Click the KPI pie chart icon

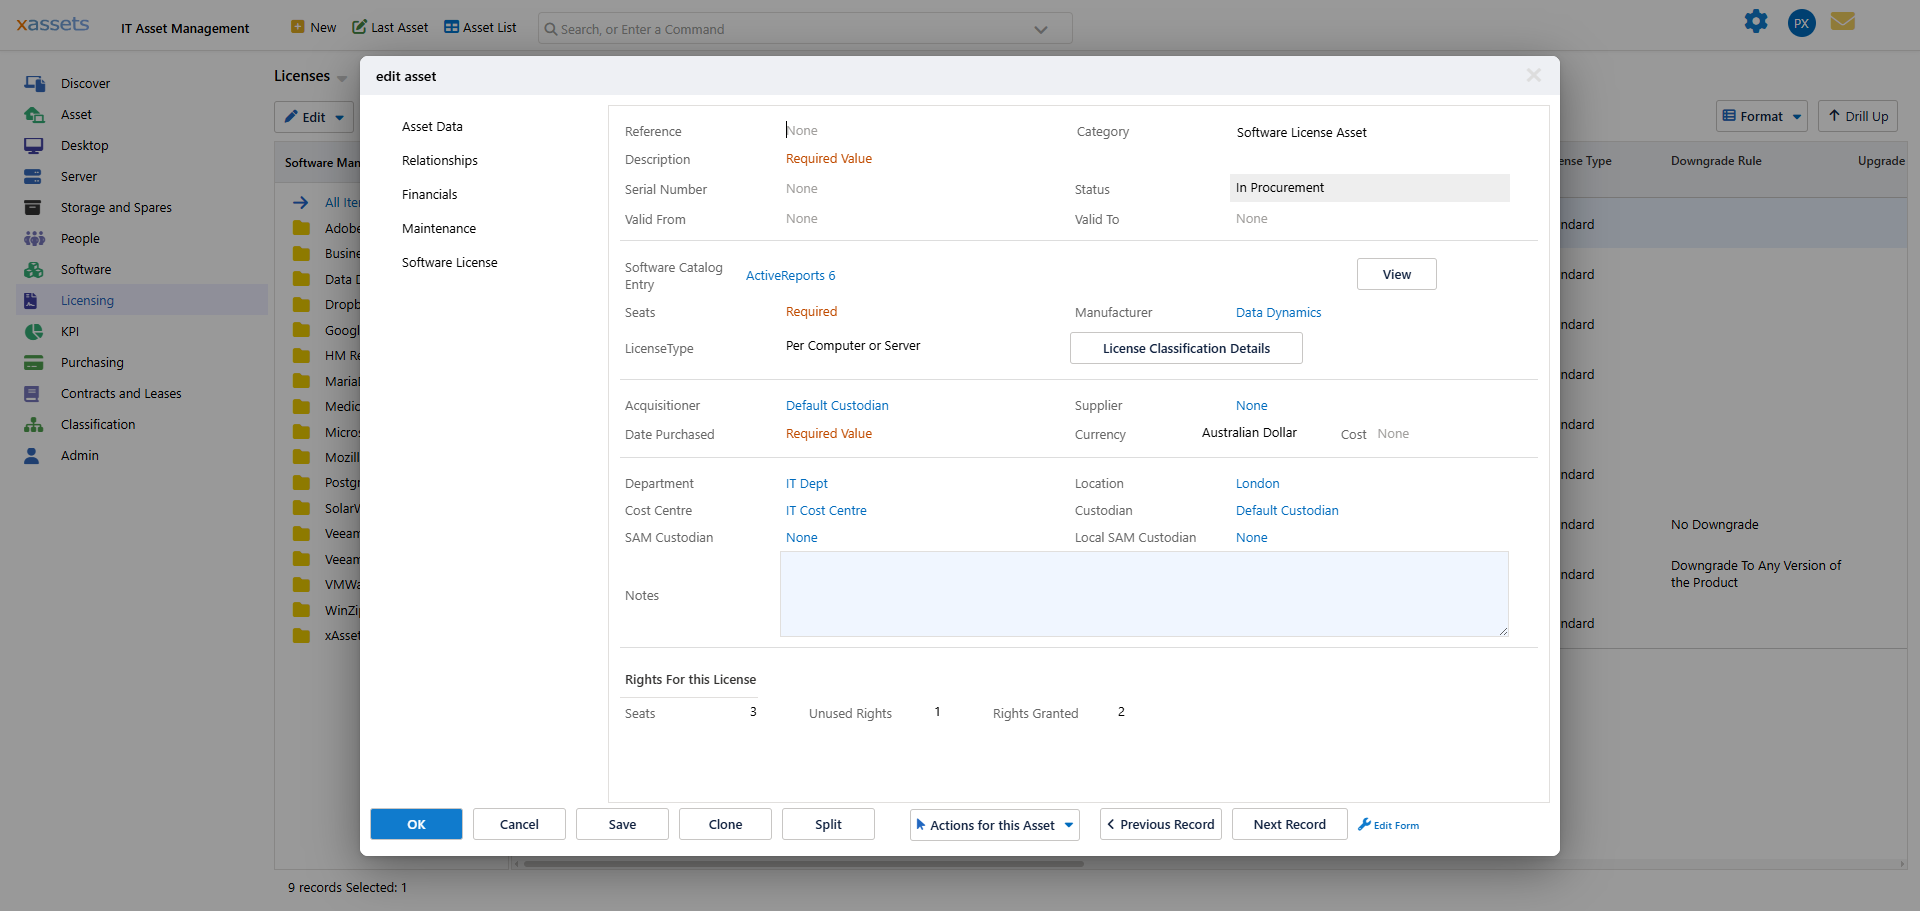click(34, 332)
